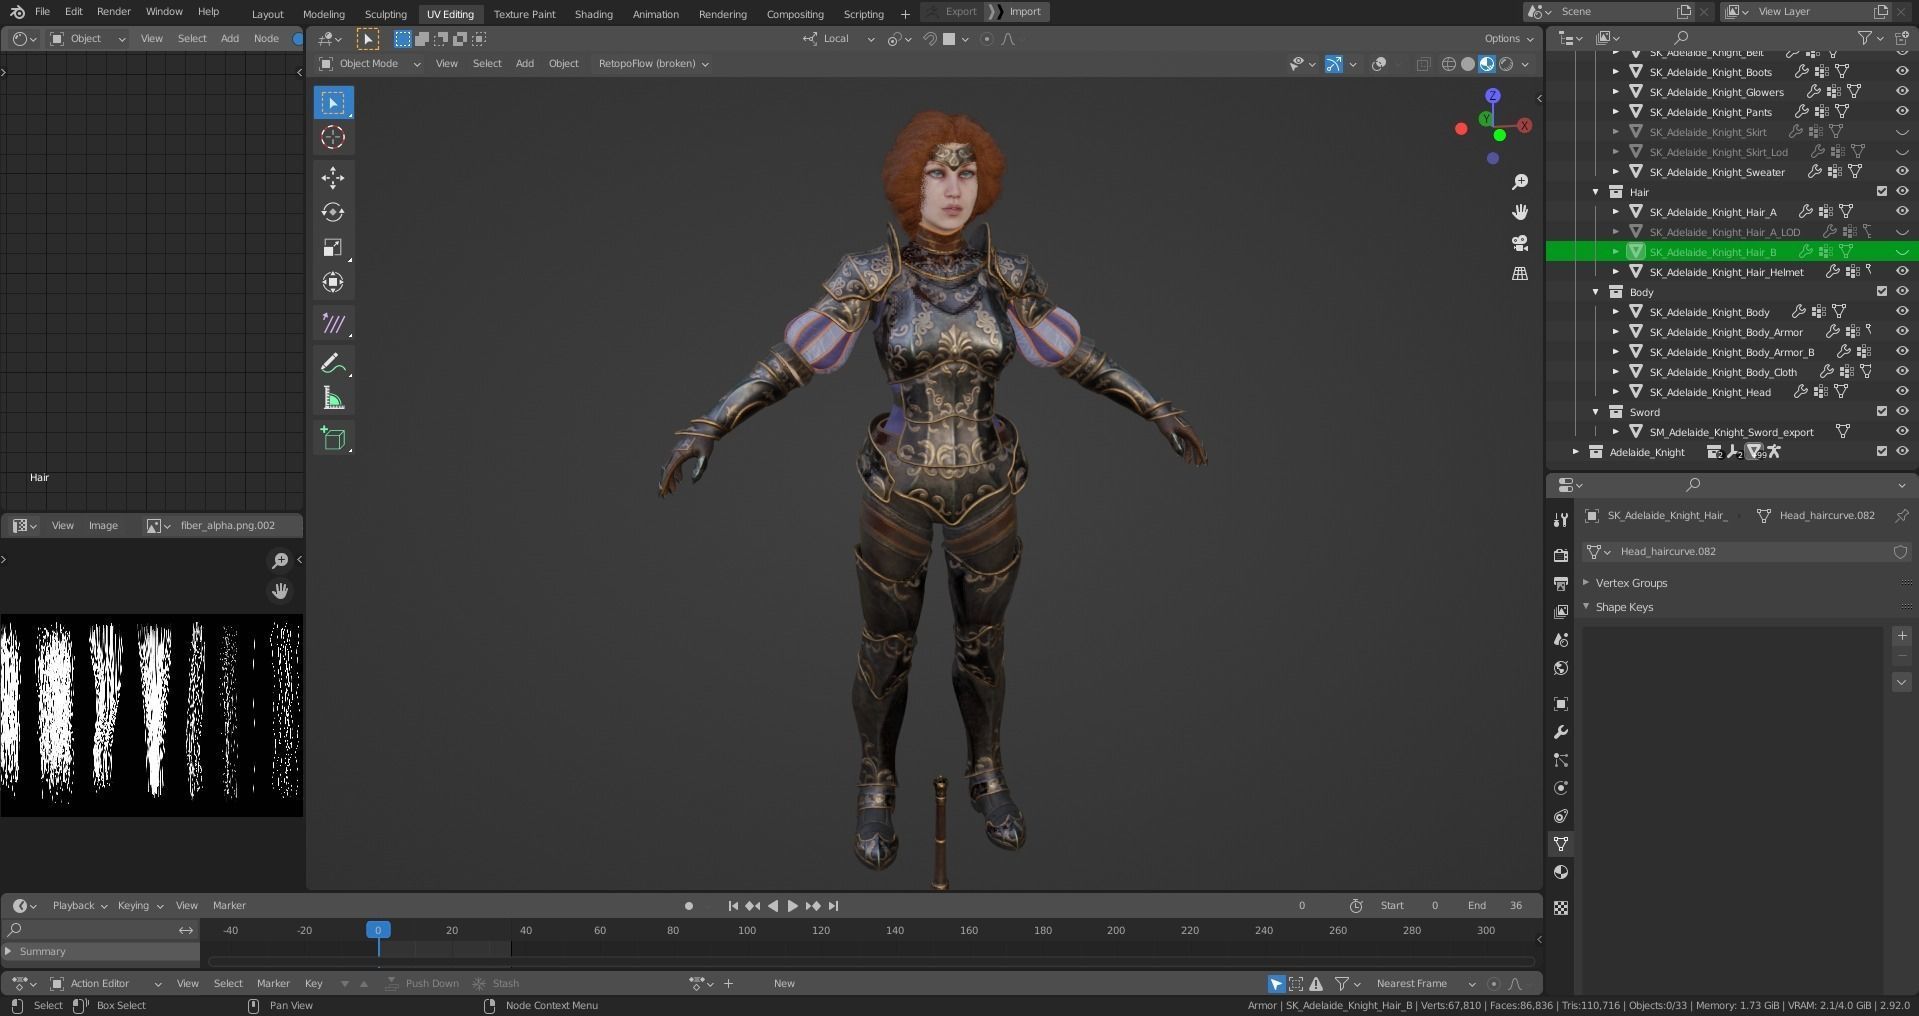Select SM_Adelaide_Knight_Sword_export in outliner
1919x1016 pixels.
pos(1730,432)
